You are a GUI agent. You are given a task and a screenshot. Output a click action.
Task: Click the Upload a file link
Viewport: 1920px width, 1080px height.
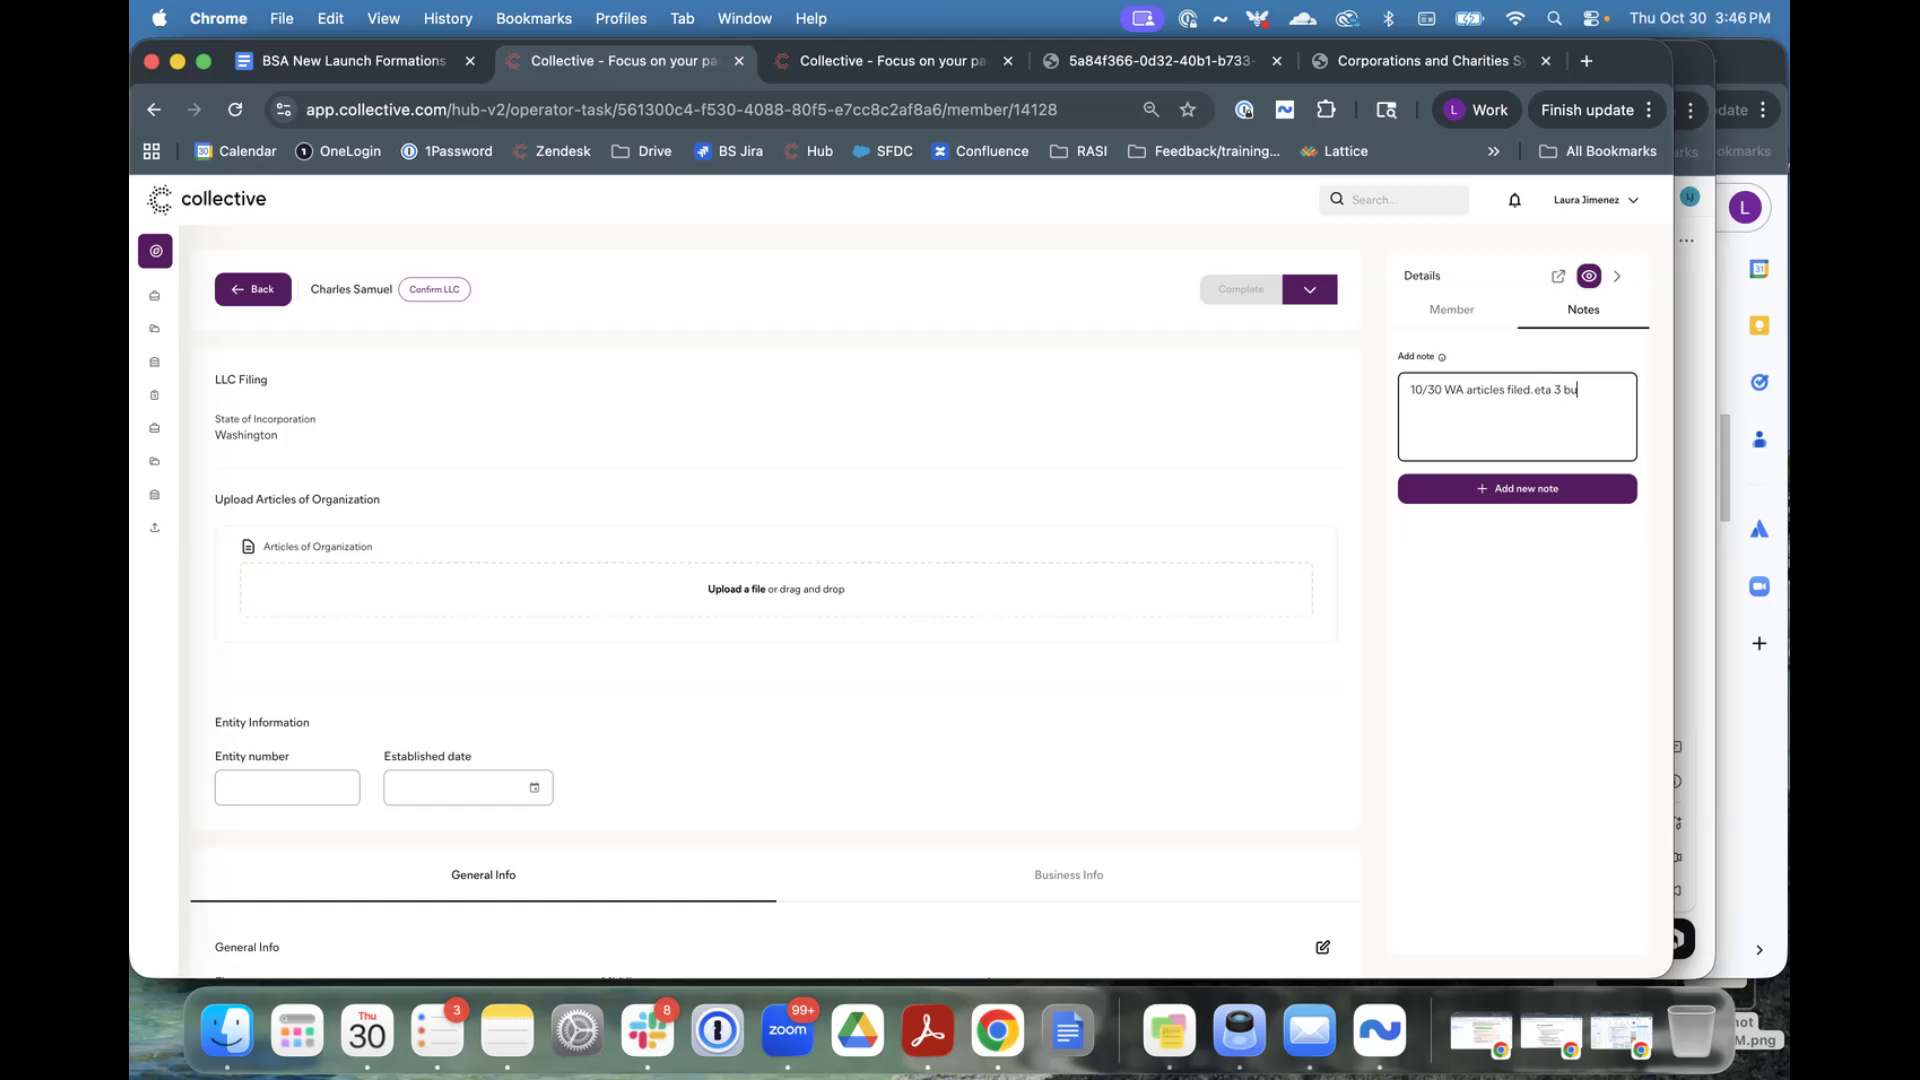coord(736,590)
